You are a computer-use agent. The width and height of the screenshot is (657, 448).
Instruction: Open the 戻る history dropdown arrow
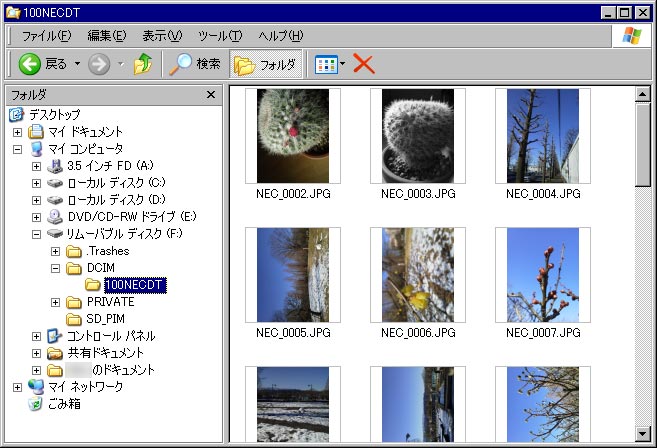coord(78,64)
